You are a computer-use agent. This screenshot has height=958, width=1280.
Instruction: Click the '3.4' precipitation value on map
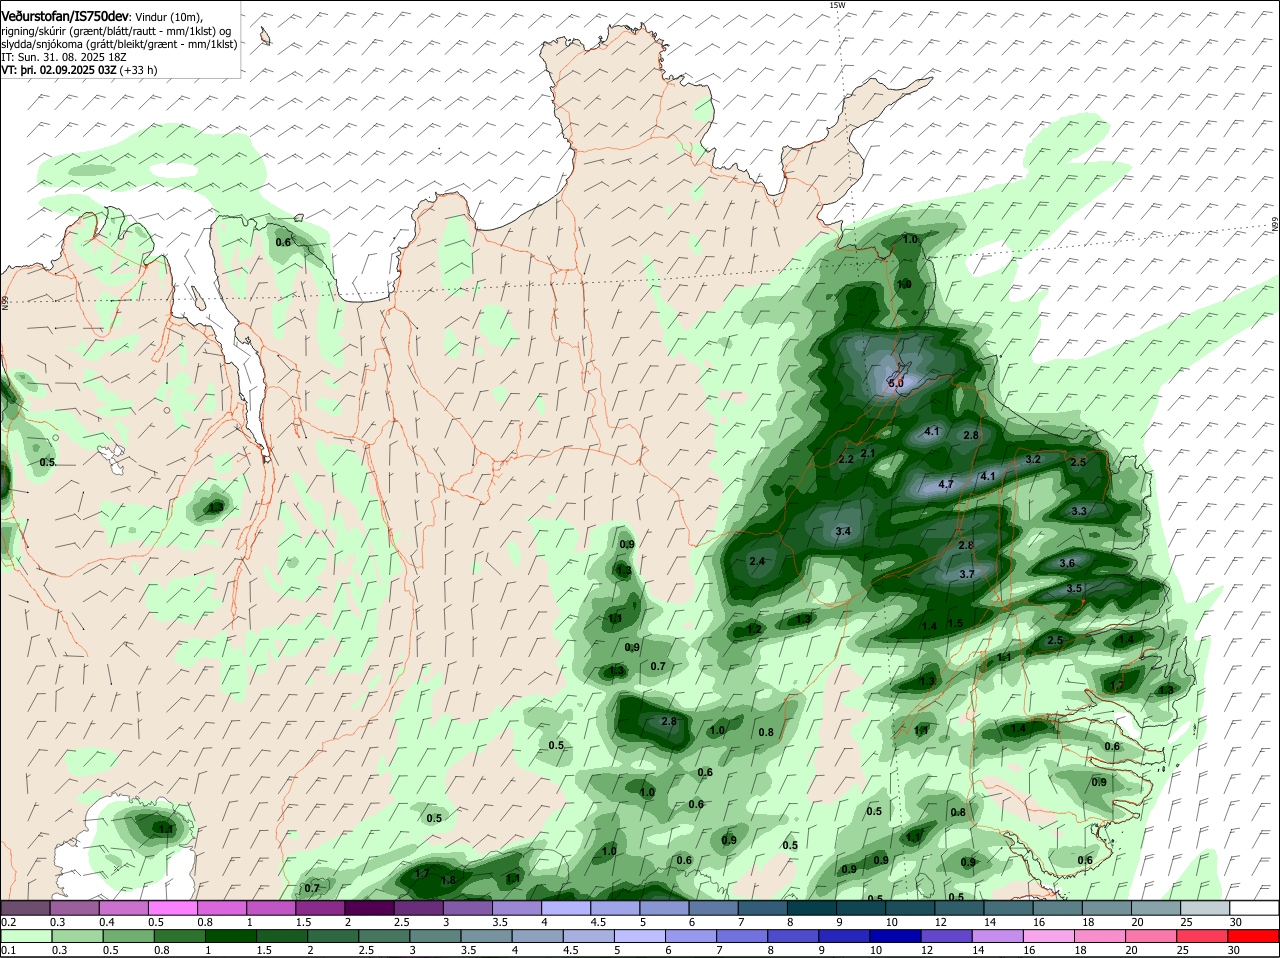click(x=843, y=531)
